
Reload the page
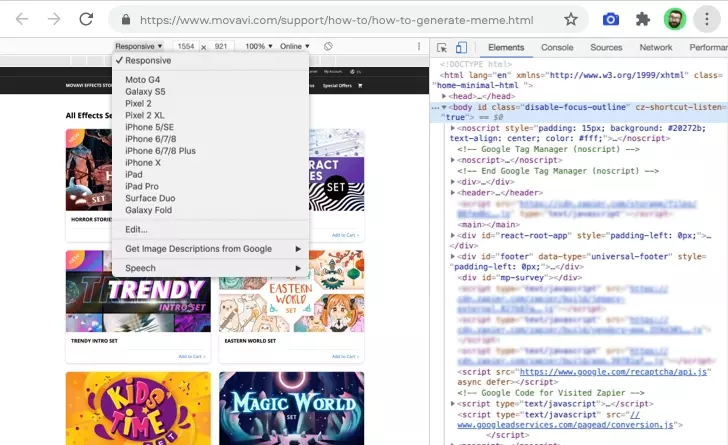pos(86,19)
